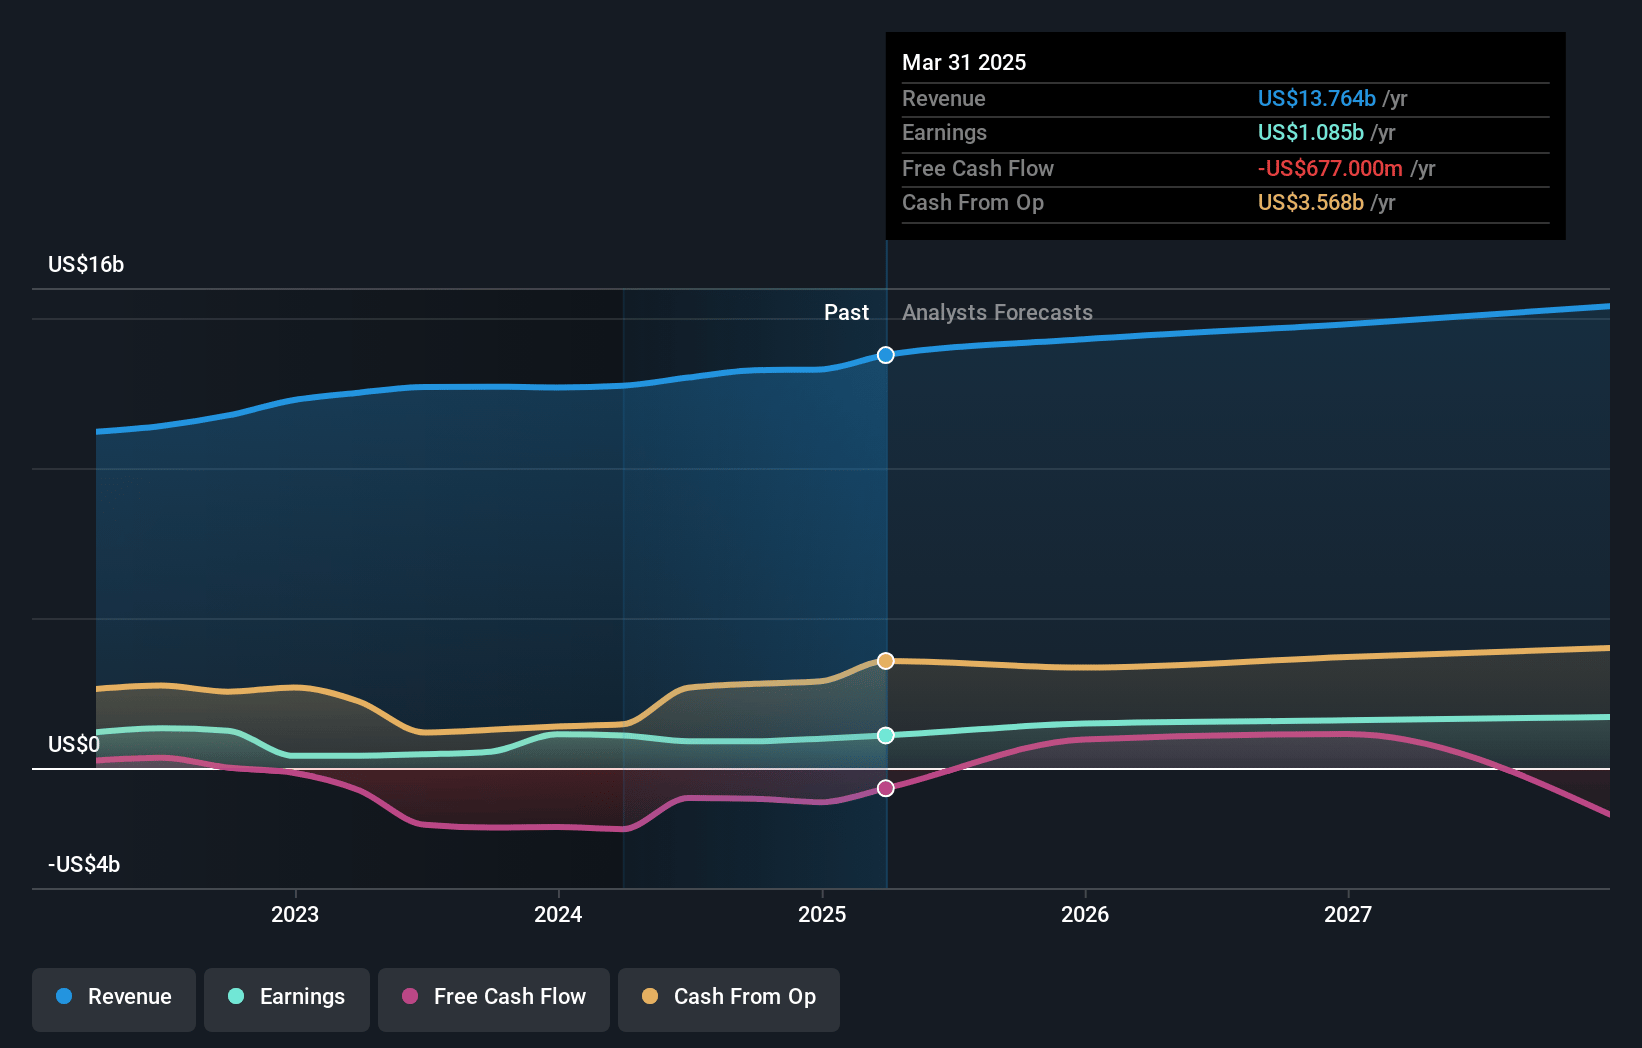Click the US$16b axis label

[86, 264]
